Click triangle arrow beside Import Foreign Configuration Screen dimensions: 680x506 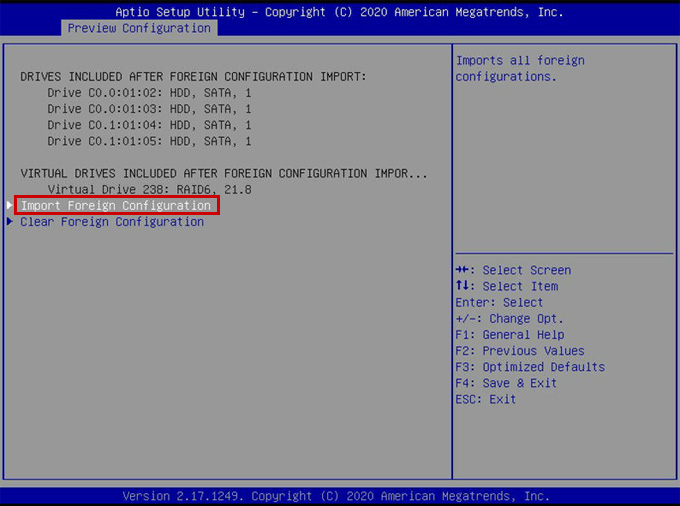coord(10,205)
